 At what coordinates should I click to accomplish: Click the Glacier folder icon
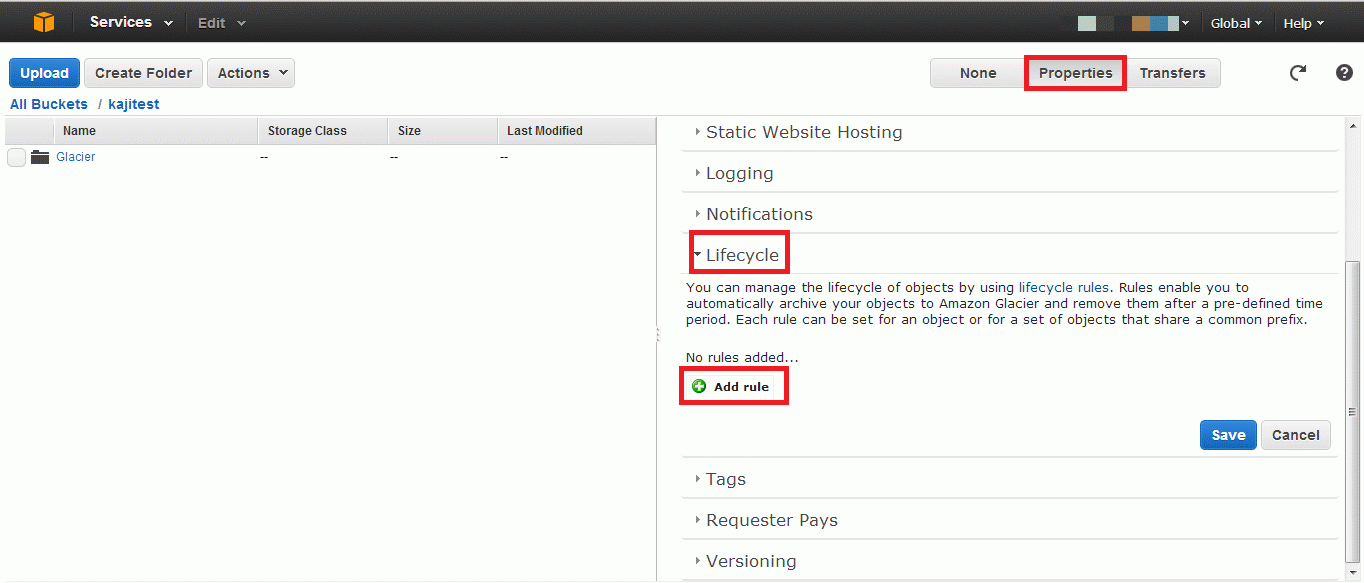click(40, 157)
